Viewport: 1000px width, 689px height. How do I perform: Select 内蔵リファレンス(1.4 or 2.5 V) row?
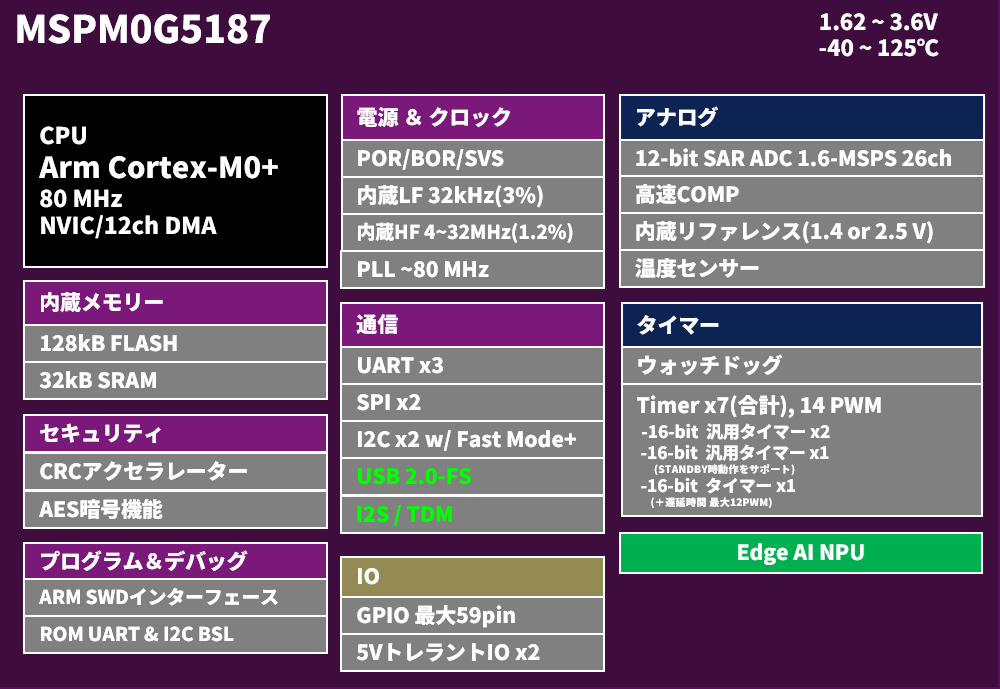pos(802,232)
